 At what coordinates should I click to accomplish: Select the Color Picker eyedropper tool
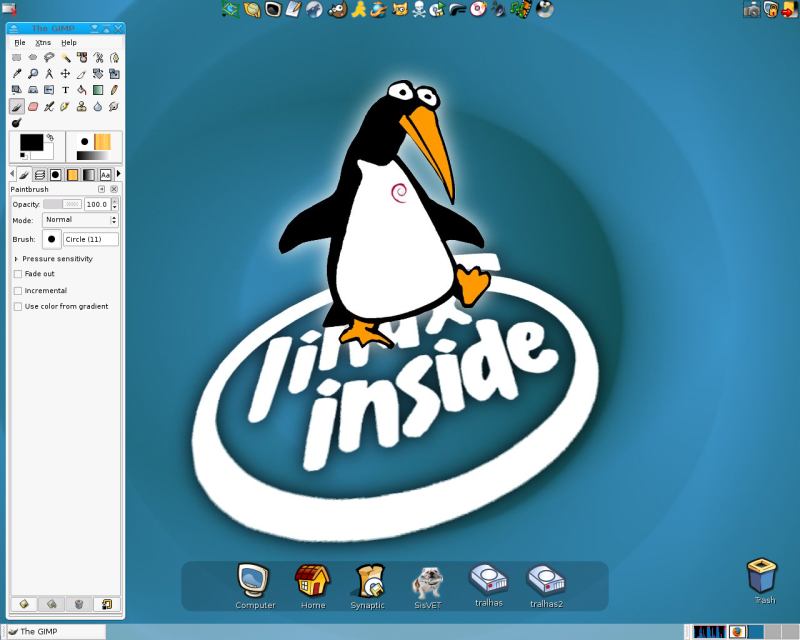[16, 74]
